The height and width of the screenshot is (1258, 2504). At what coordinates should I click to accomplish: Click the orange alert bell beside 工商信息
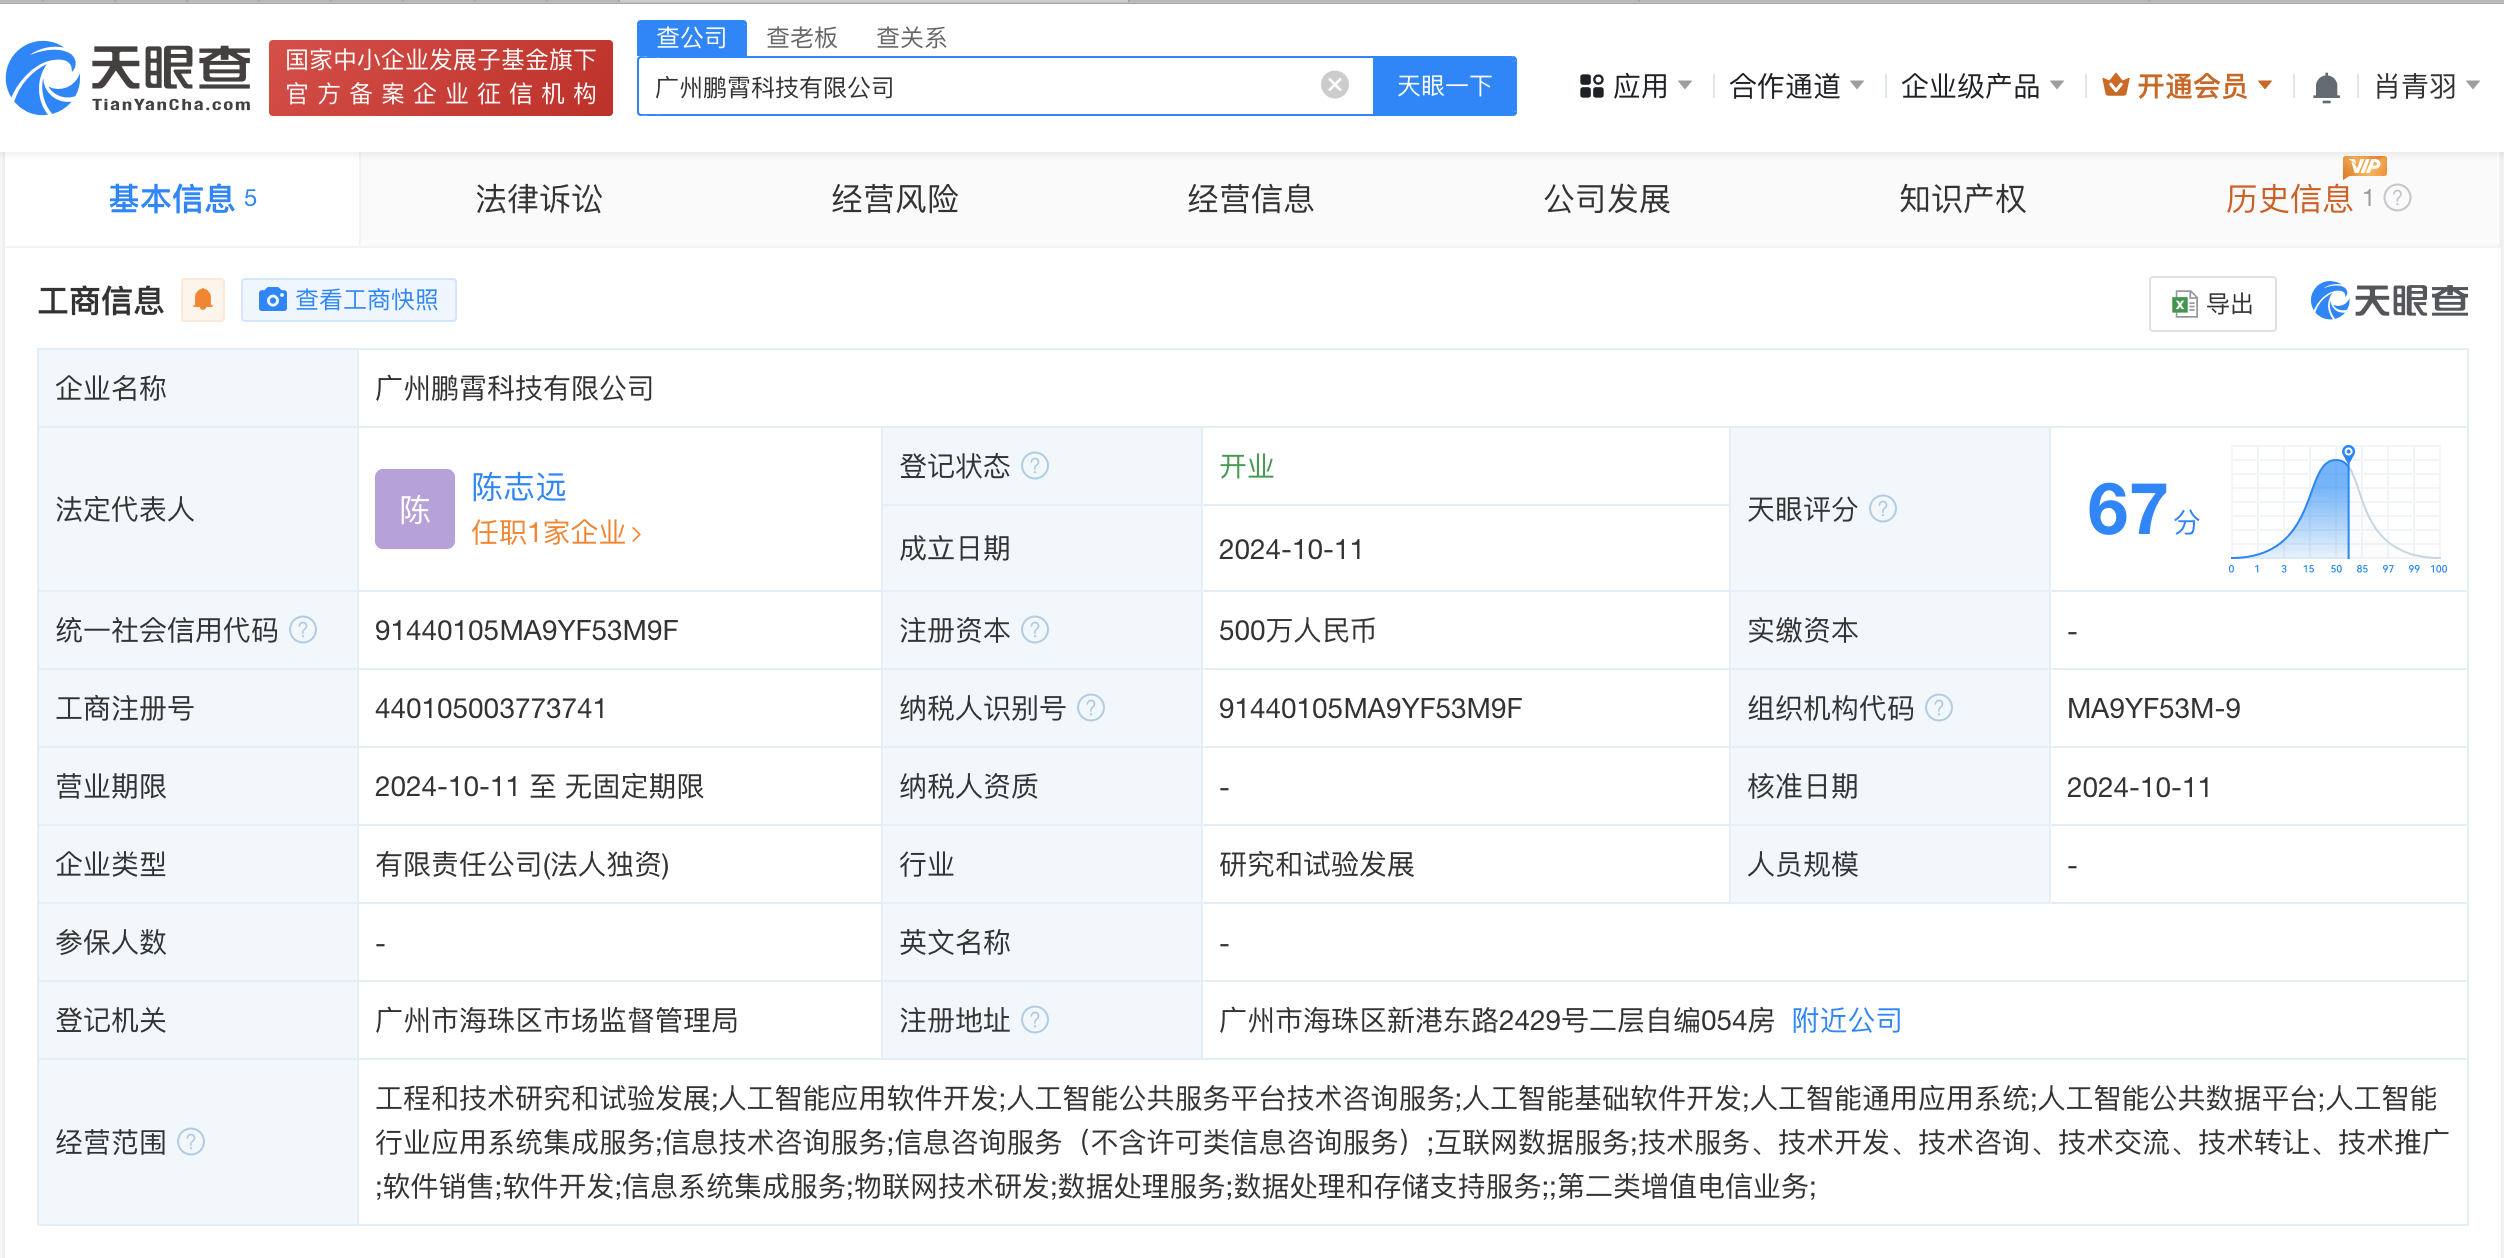point(203,299)
